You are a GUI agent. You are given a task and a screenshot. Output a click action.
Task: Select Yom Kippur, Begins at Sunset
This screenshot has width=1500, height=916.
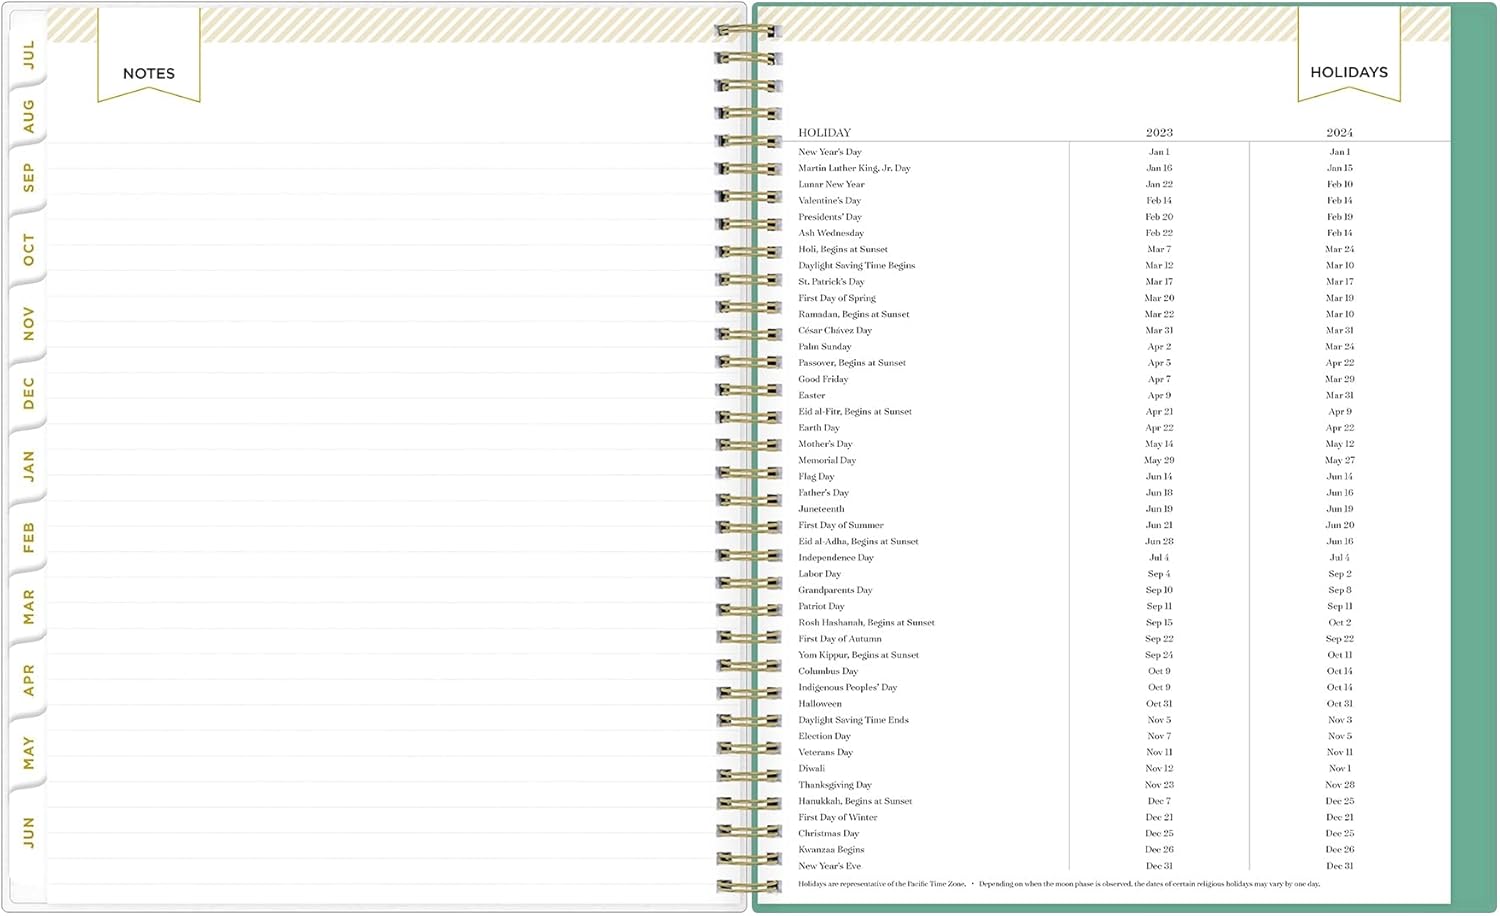coord(858,655)
